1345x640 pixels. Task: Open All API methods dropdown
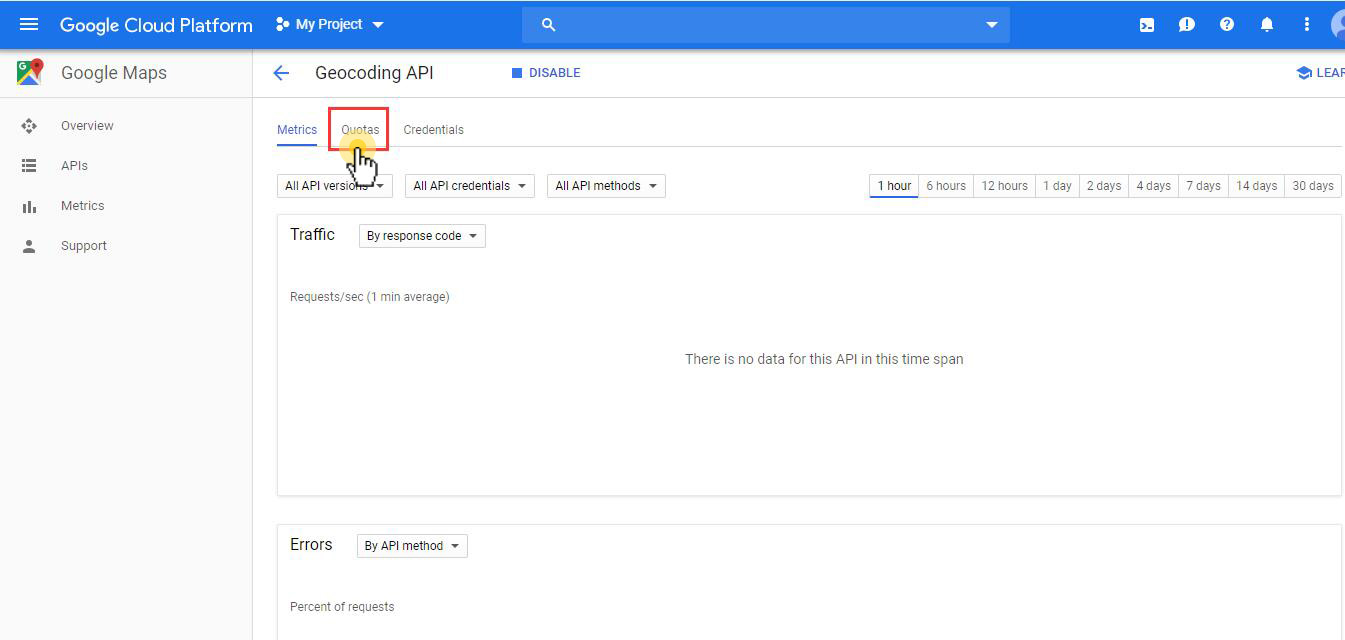[x=606, y=186]
